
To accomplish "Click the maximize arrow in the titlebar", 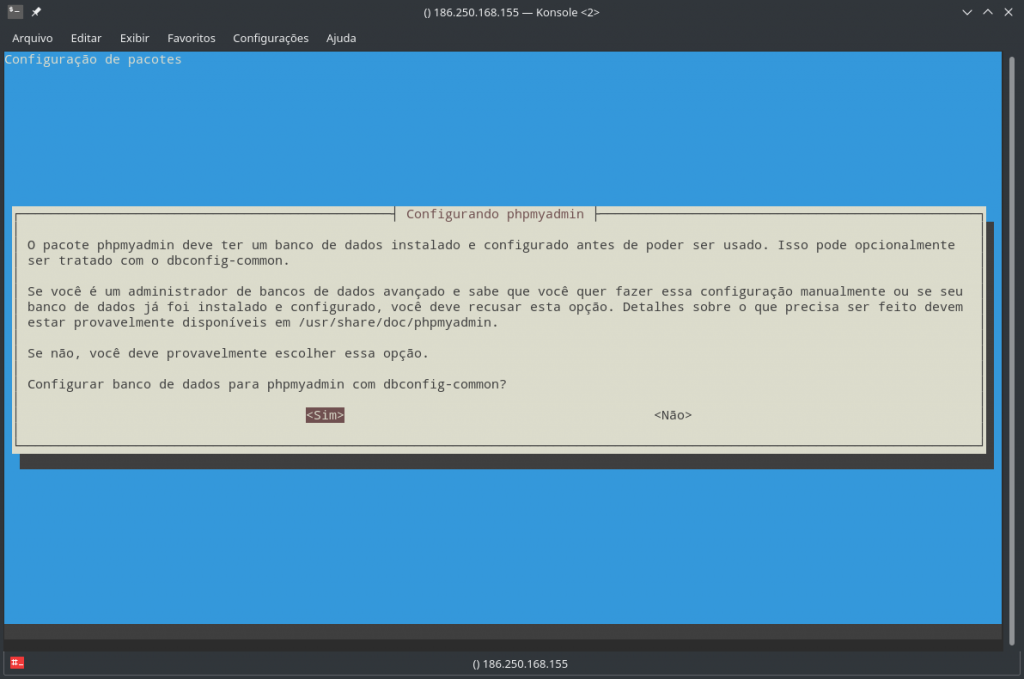I will (987, 12).
